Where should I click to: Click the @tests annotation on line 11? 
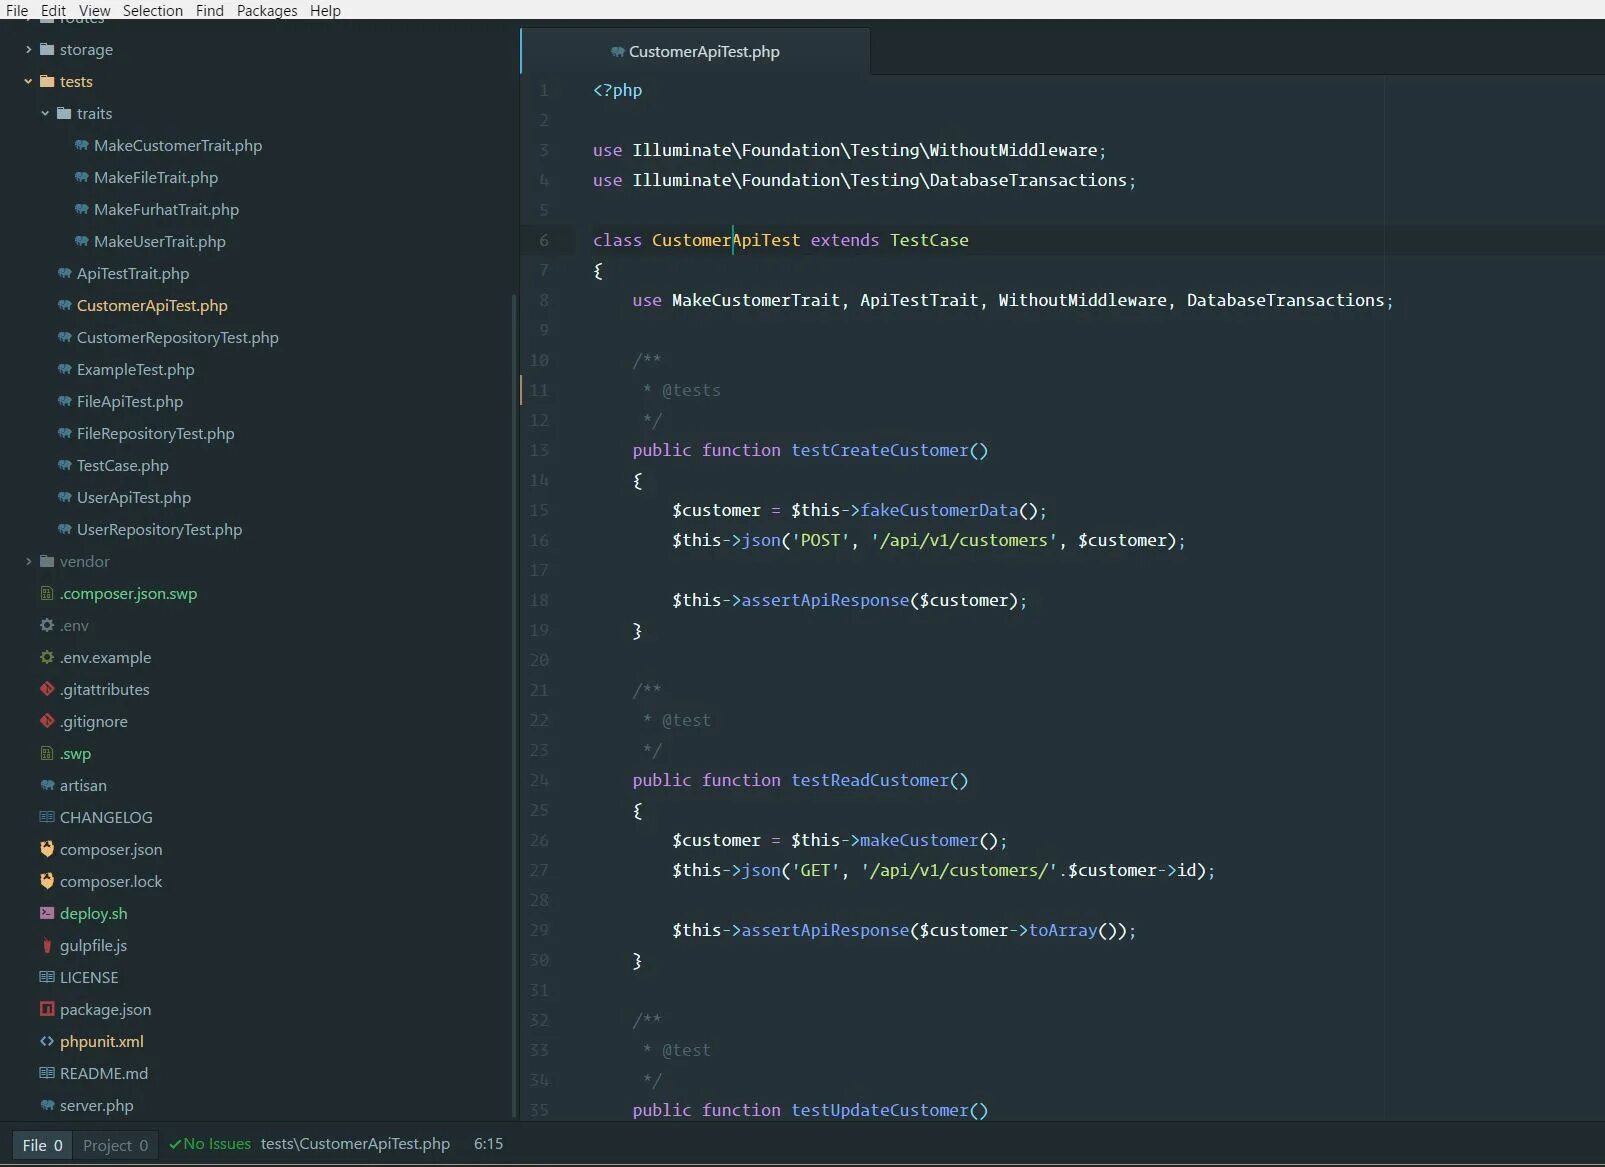pos(691,390)
